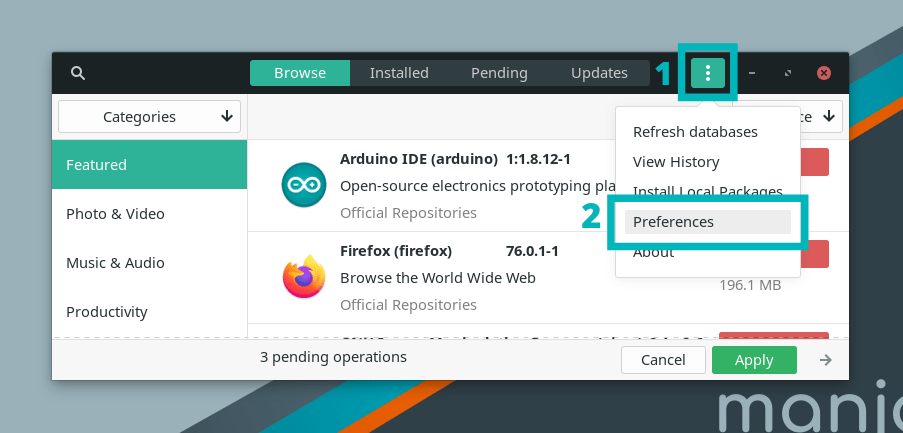Select the Browse tab
The image size is (903, 433).
(300, 73)
